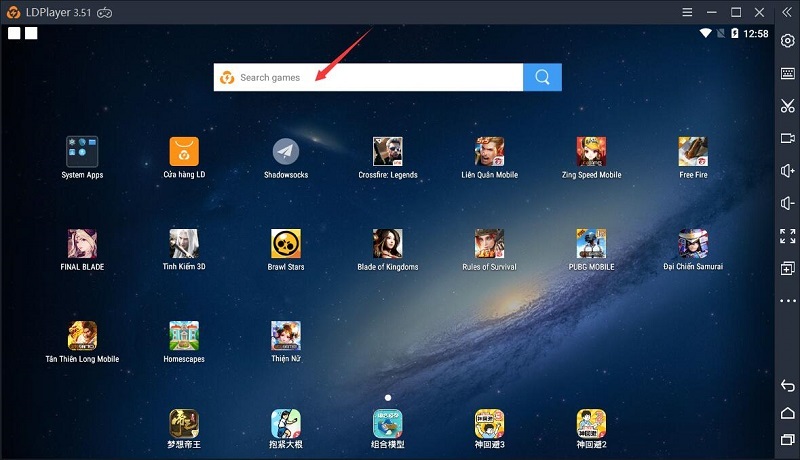Launch the Thiện Nữ game
Screen dimensions: 800x460
point(286,336)
